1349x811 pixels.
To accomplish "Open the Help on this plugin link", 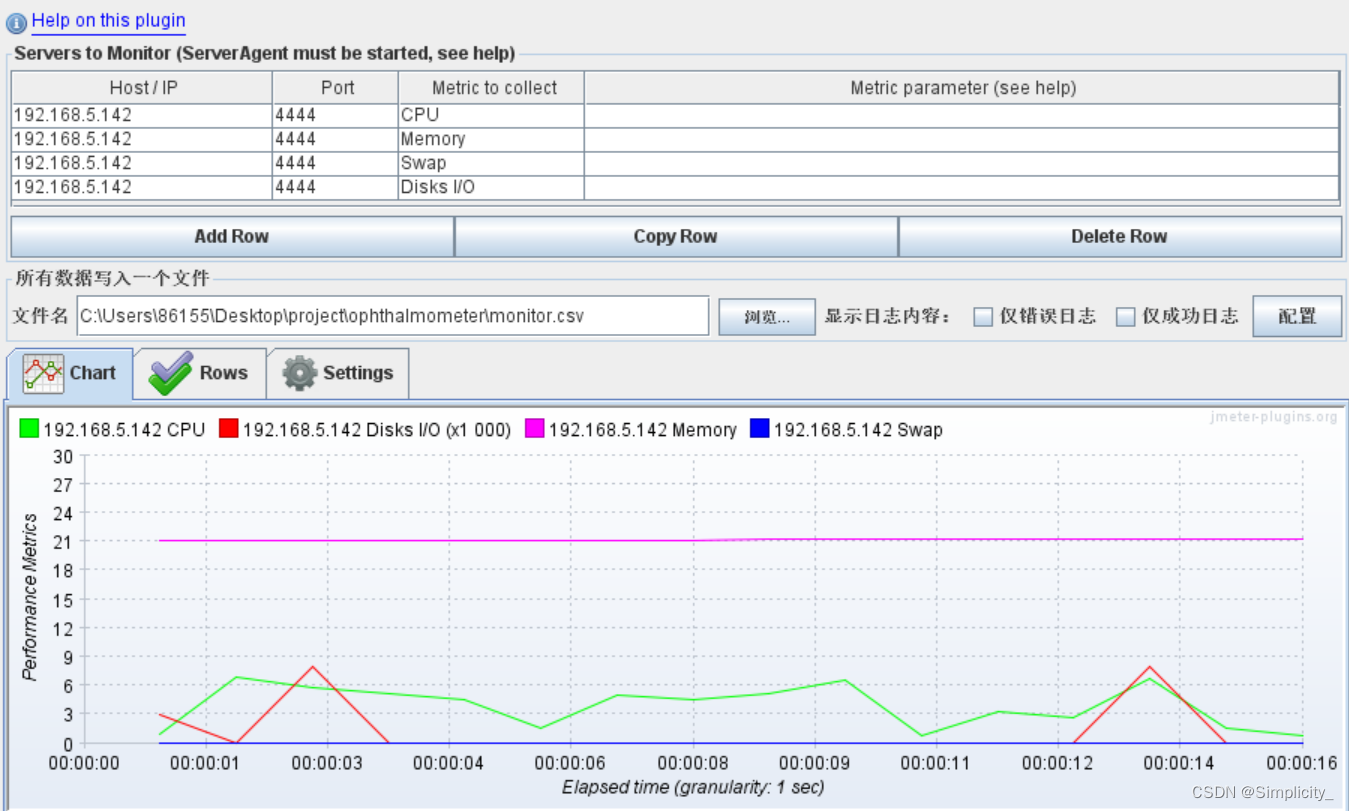I will (108, 20).
